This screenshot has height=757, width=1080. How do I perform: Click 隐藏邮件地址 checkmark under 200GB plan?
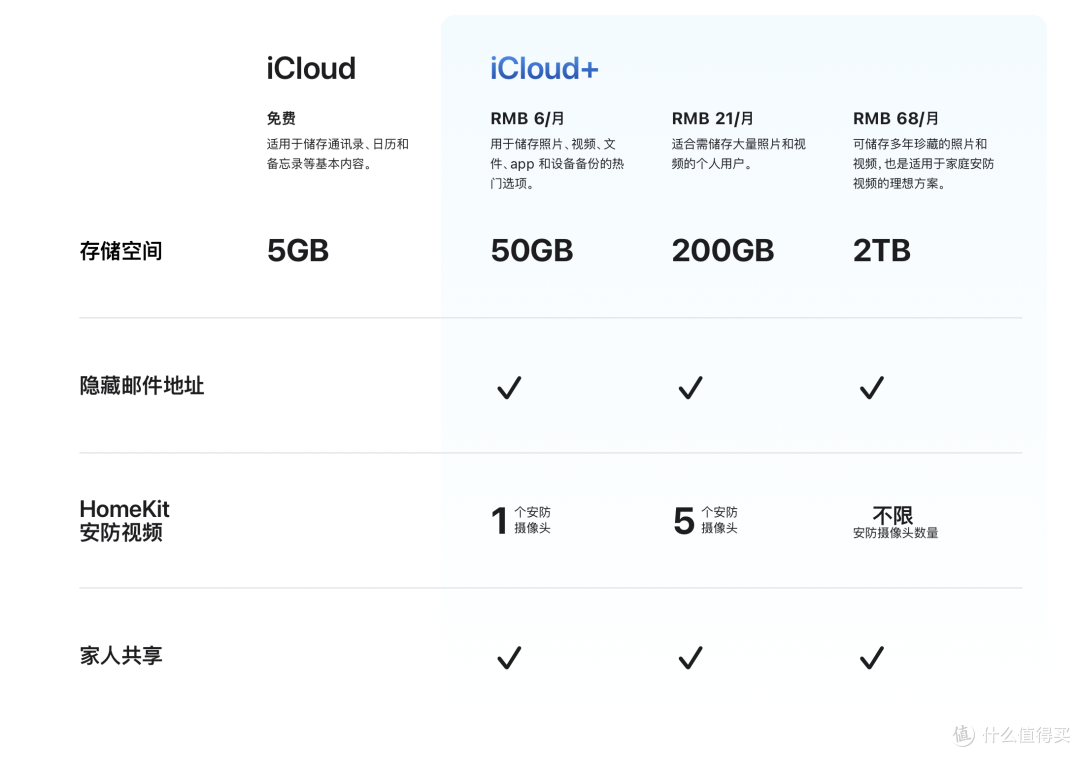690,387
